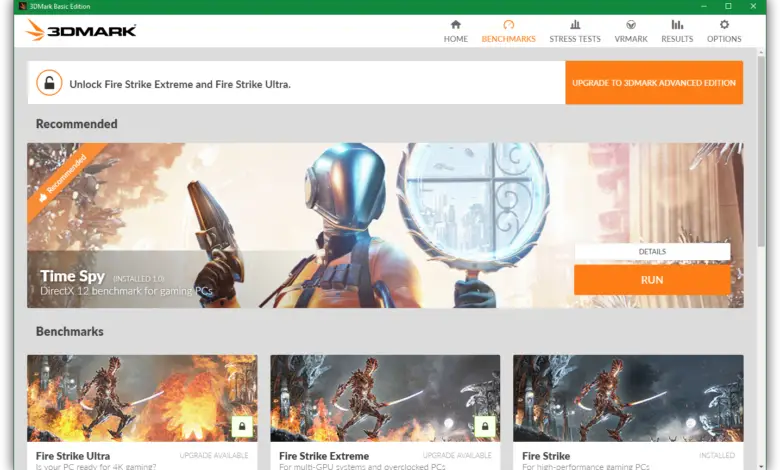This screenshot has width=780, height=470.
Task: Maximize the 3DMark window
Action: (728, 6)
